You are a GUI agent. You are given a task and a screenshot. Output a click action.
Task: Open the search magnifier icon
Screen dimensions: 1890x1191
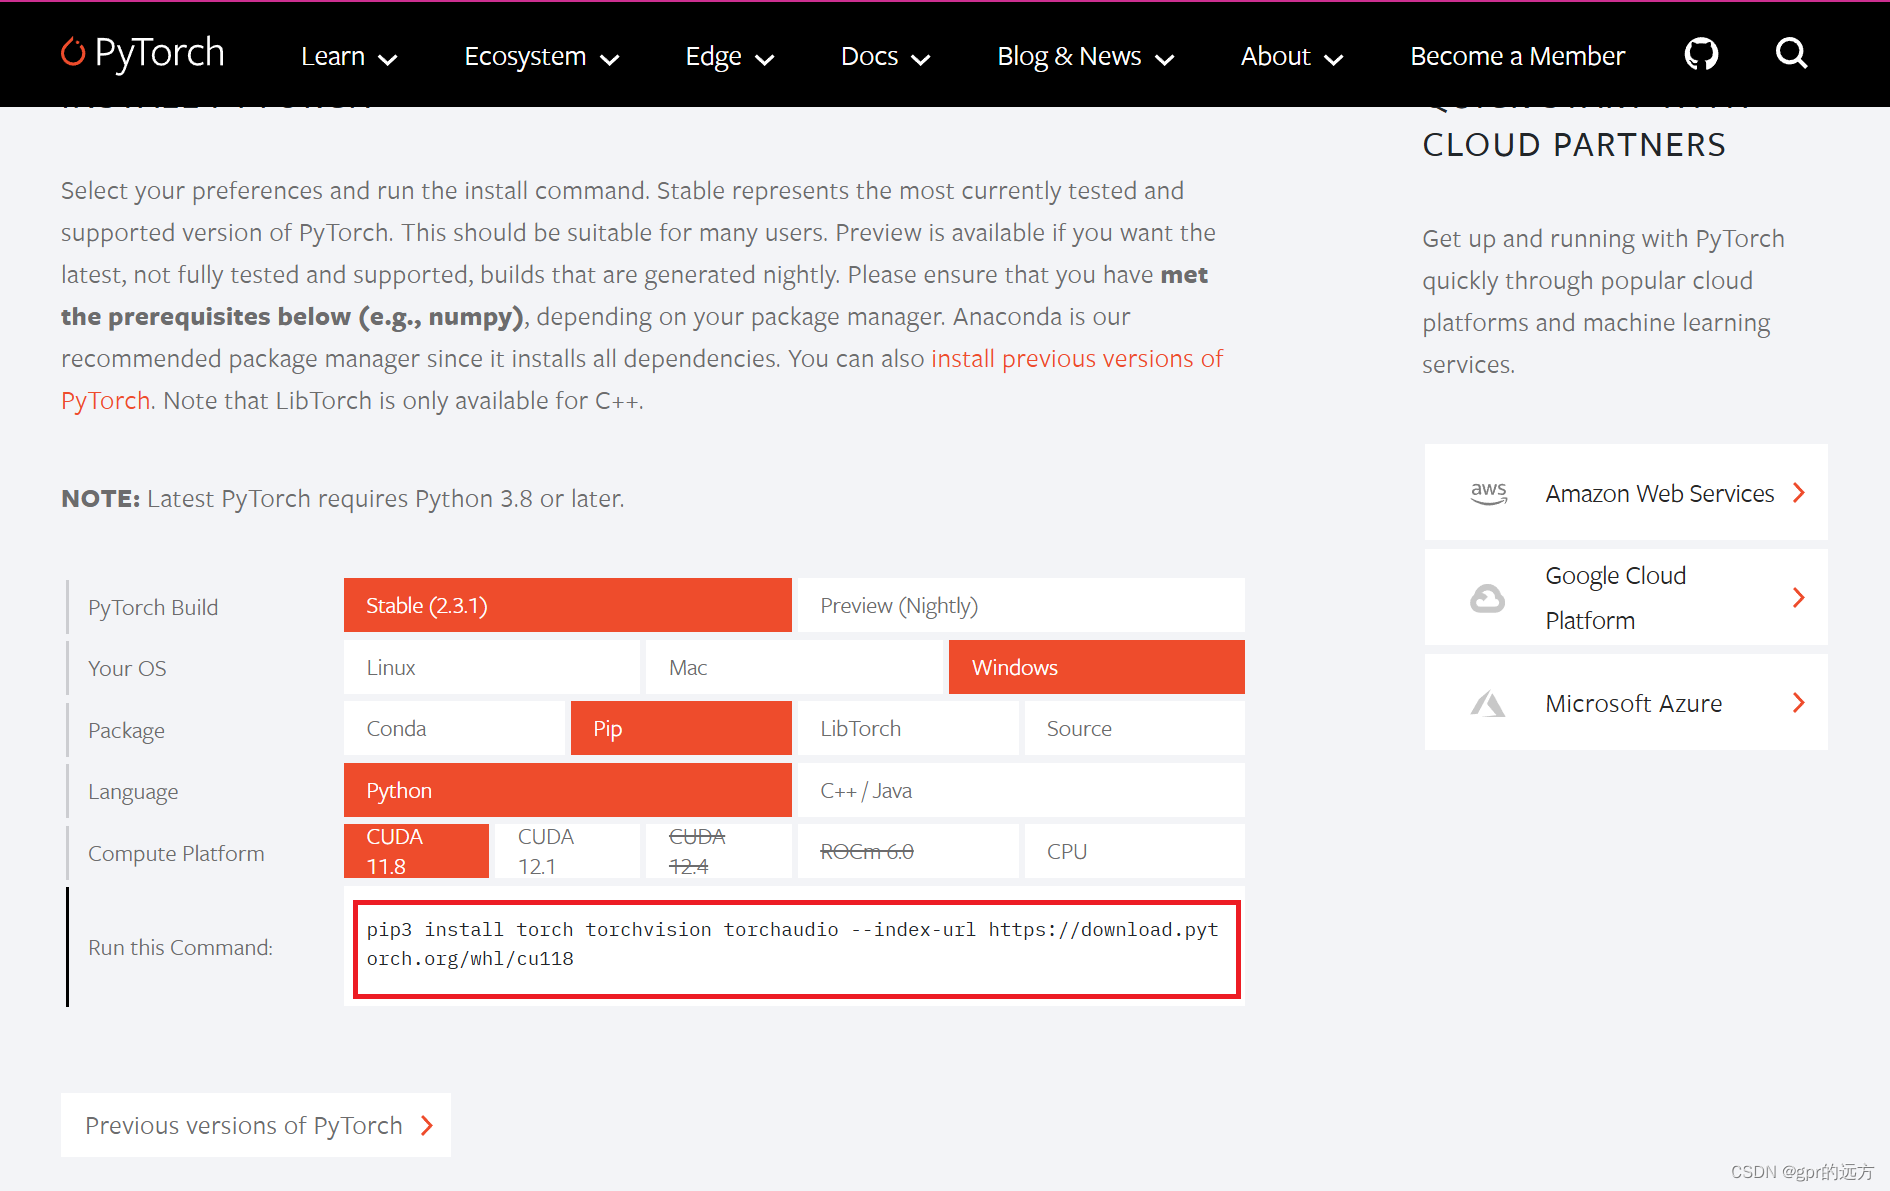point(1791,53)
